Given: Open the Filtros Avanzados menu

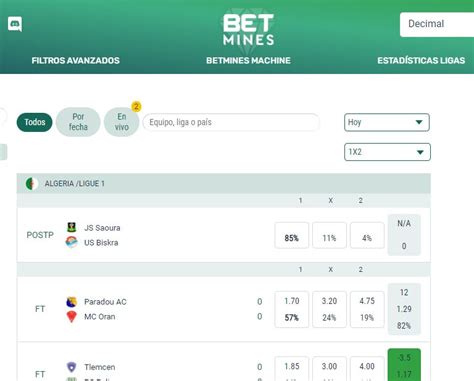Looking at the screenshot, I should point(76,60).
